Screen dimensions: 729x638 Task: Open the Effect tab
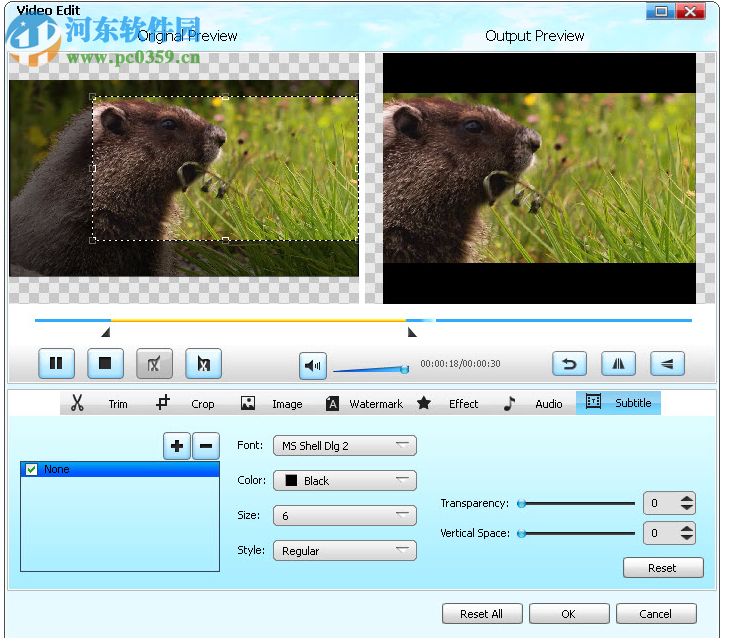[x=464, y=404]
